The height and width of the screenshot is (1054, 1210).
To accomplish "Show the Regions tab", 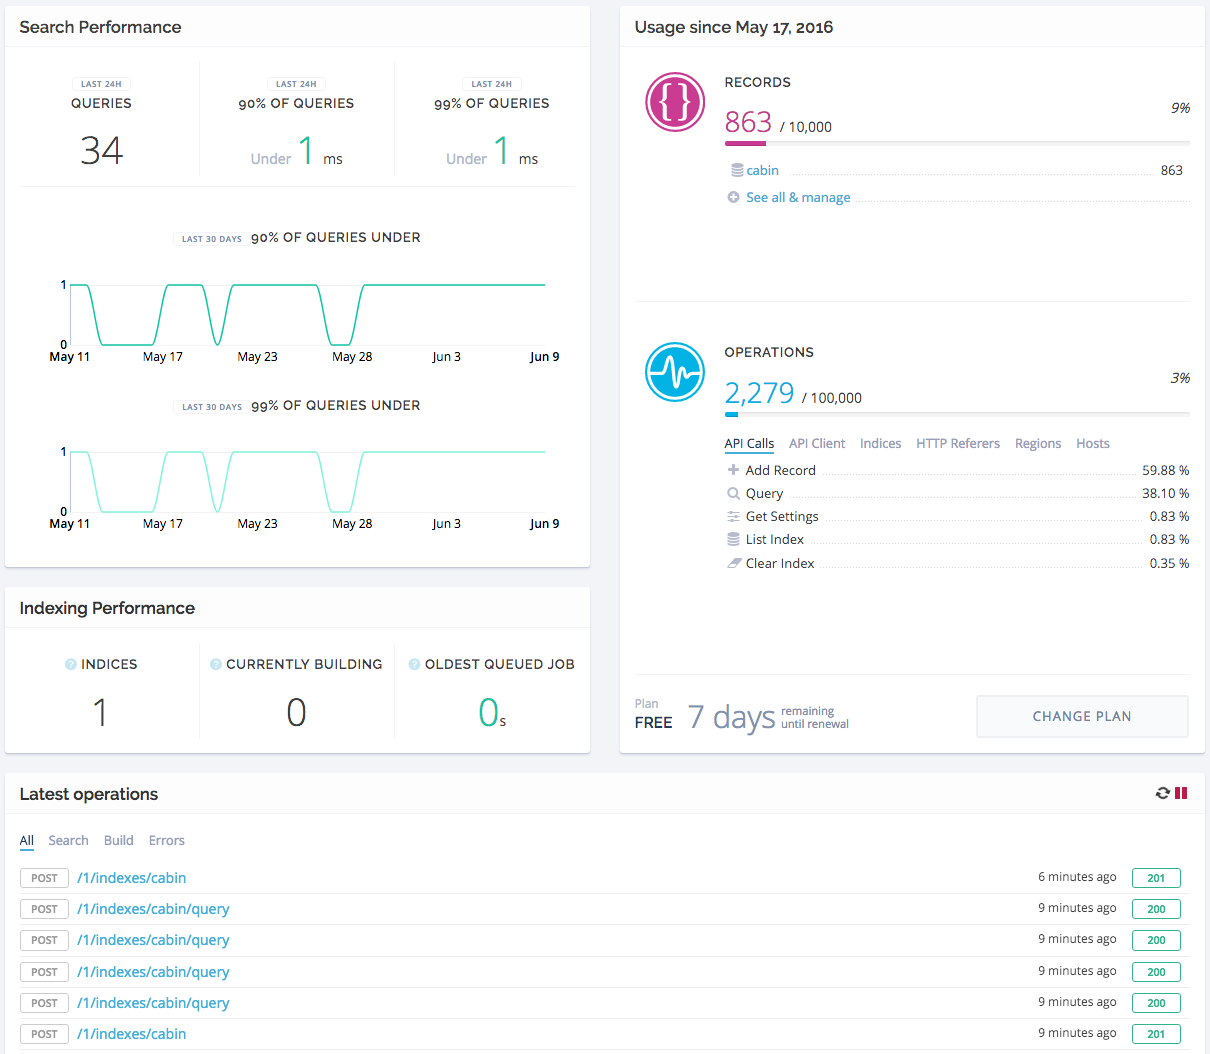I will click(x=1037, y=443).
